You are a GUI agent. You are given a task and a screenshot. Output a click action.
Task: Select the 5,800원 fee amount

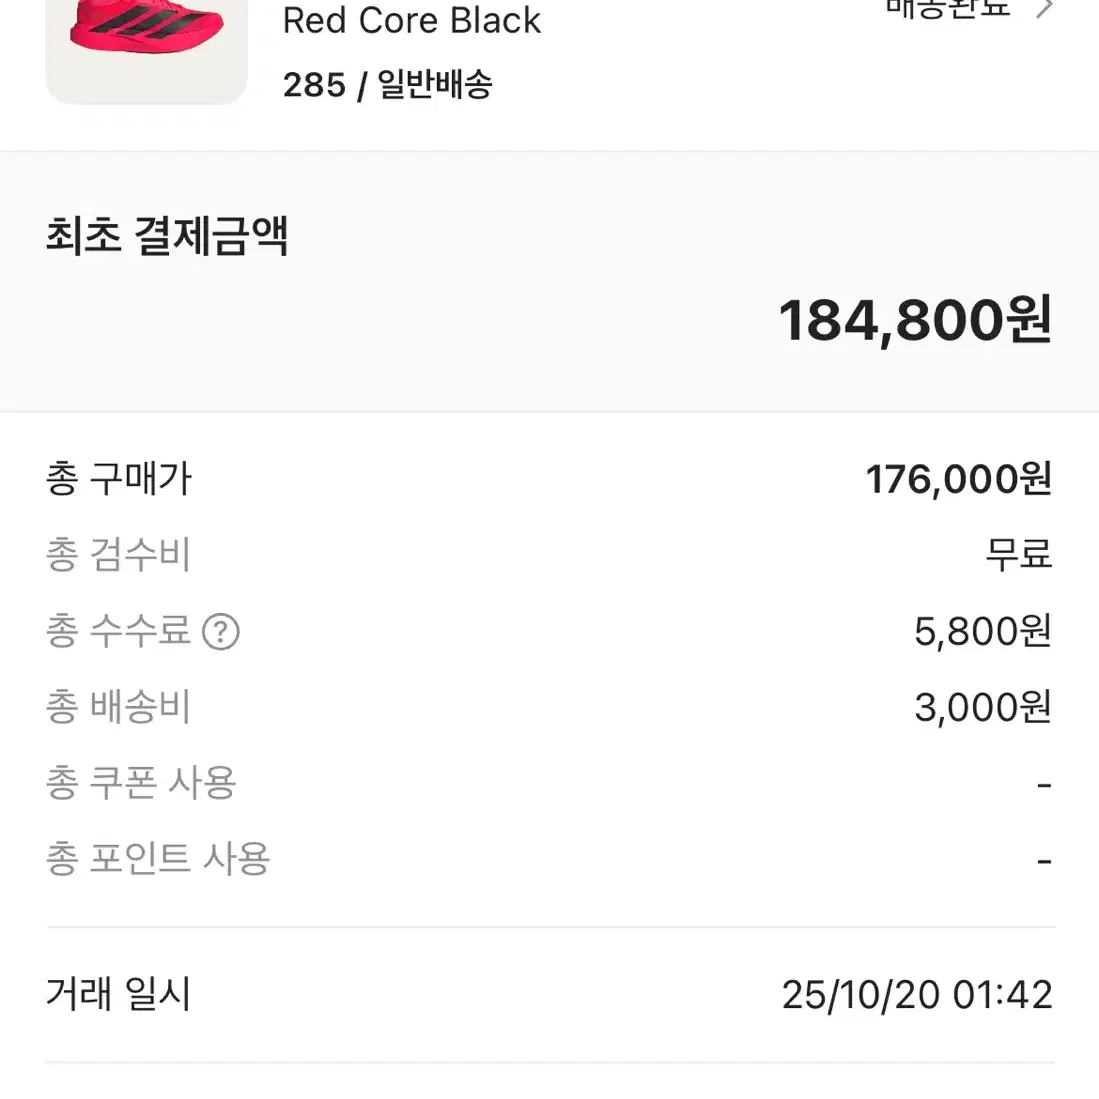[x=983, y=632]
